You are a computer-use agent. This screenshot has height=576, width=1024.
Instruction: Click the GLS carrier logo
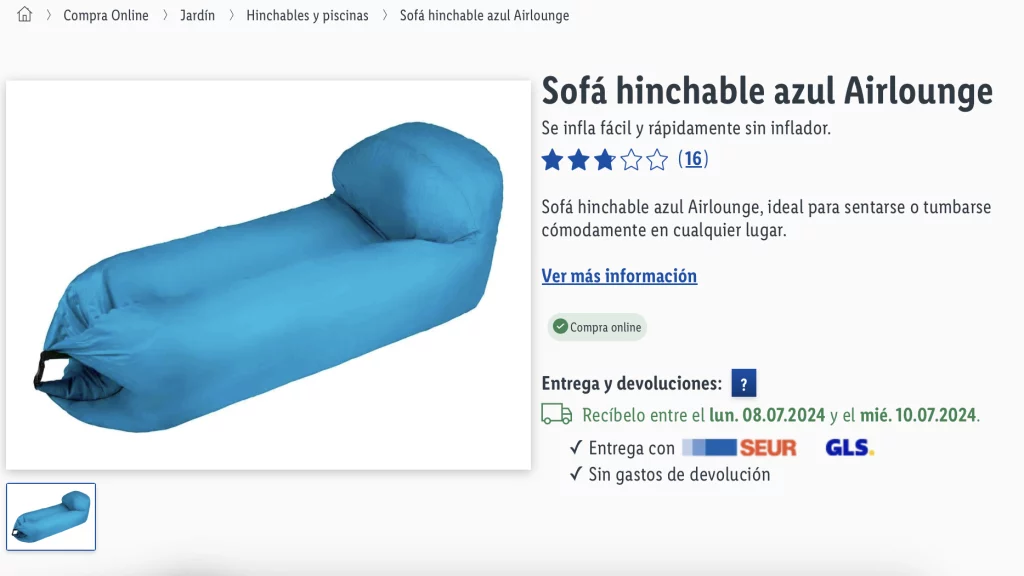coord(849,447)
